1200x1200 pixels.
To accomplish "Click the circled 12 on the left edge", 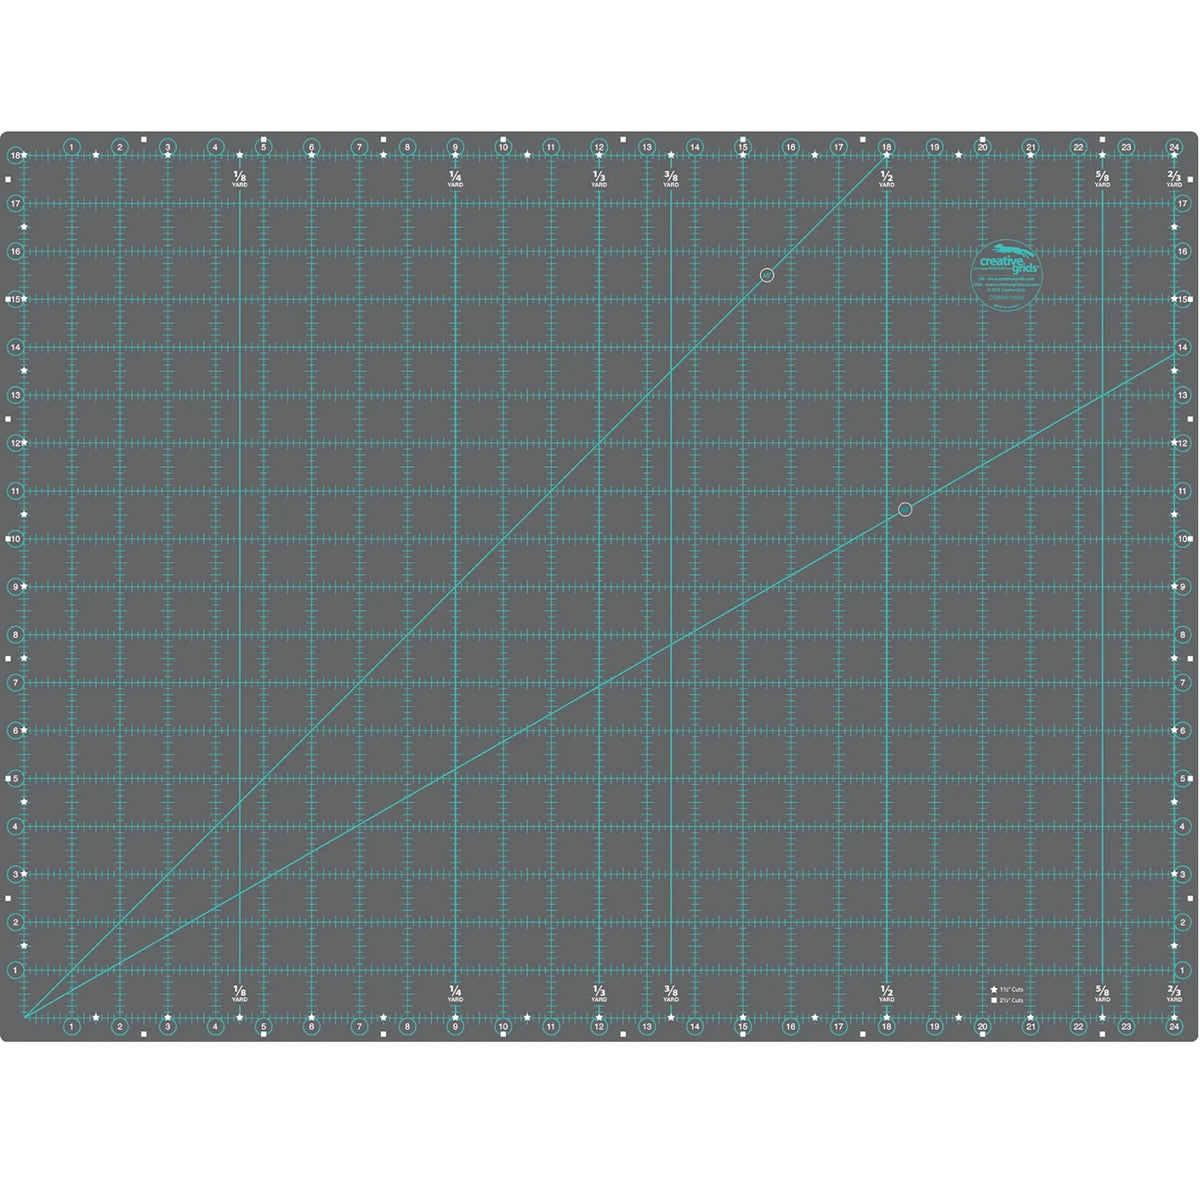I will click(15, 441).
